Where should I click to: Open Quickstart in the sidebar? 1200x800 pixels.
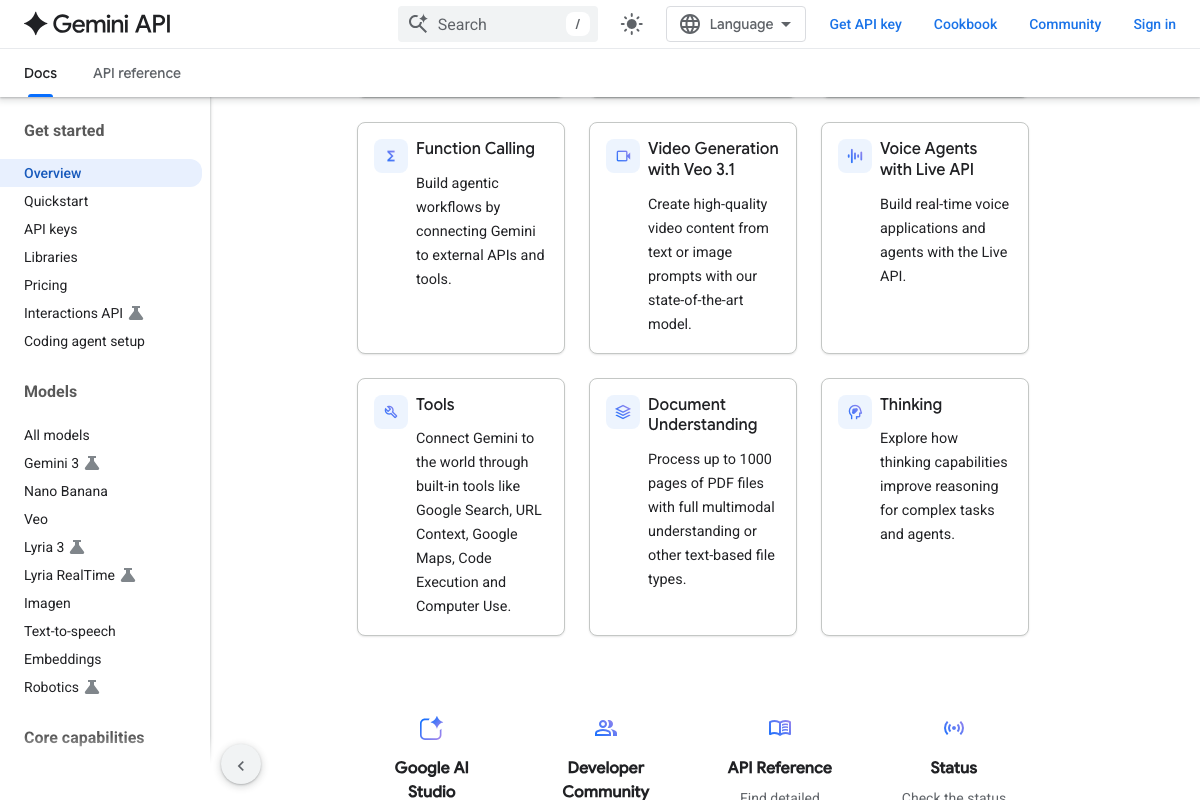(56, 201)
